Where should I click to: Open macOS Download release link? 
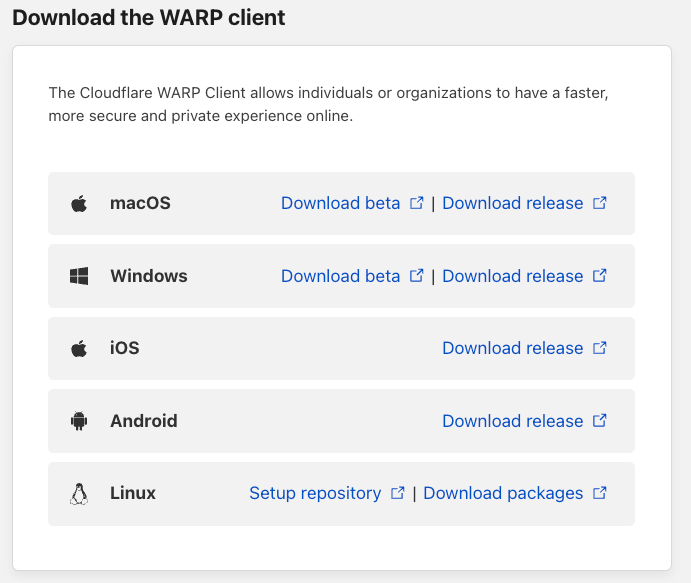click(x=513, y=203)
